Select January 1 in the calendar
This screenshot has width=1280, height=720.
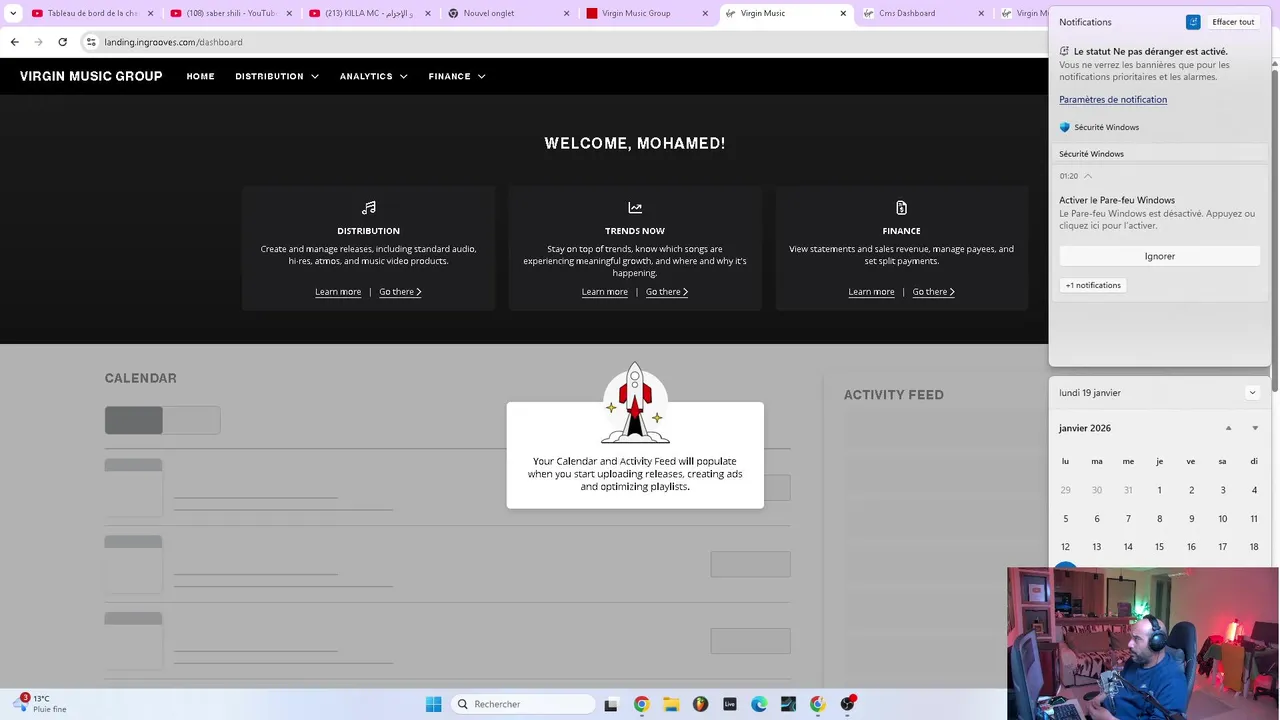[1159, 490]
